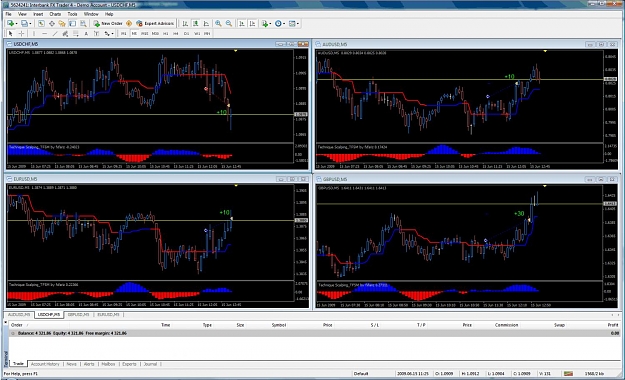The width and height of the screenshot is (625, 380).
Task: Switch timeframe to MN
Action: click(x=207, y=33)
